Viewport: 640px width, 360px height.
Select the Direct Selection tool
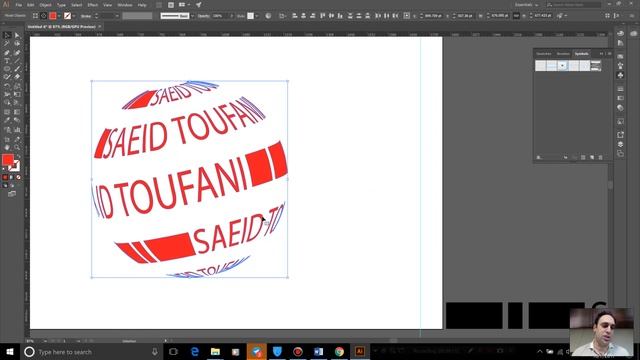coord(17,36)
